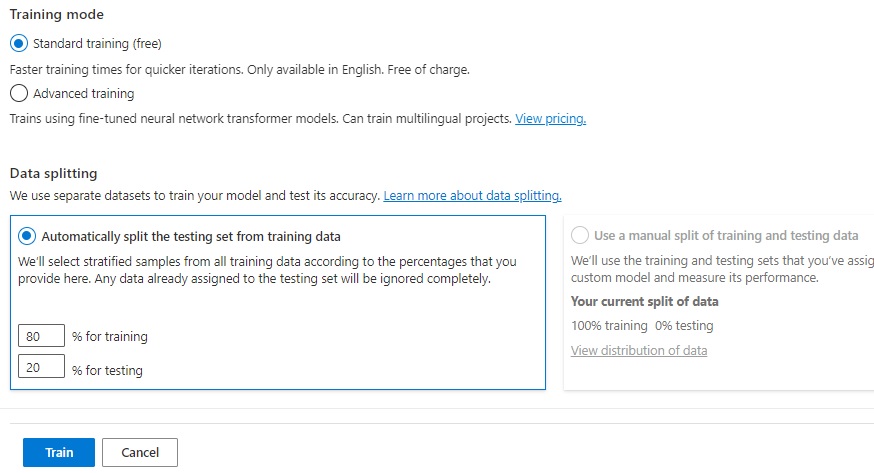Pick the manual split of training and testing radio
This screenshot has height=473, width=874.
(x=580, y=237)
